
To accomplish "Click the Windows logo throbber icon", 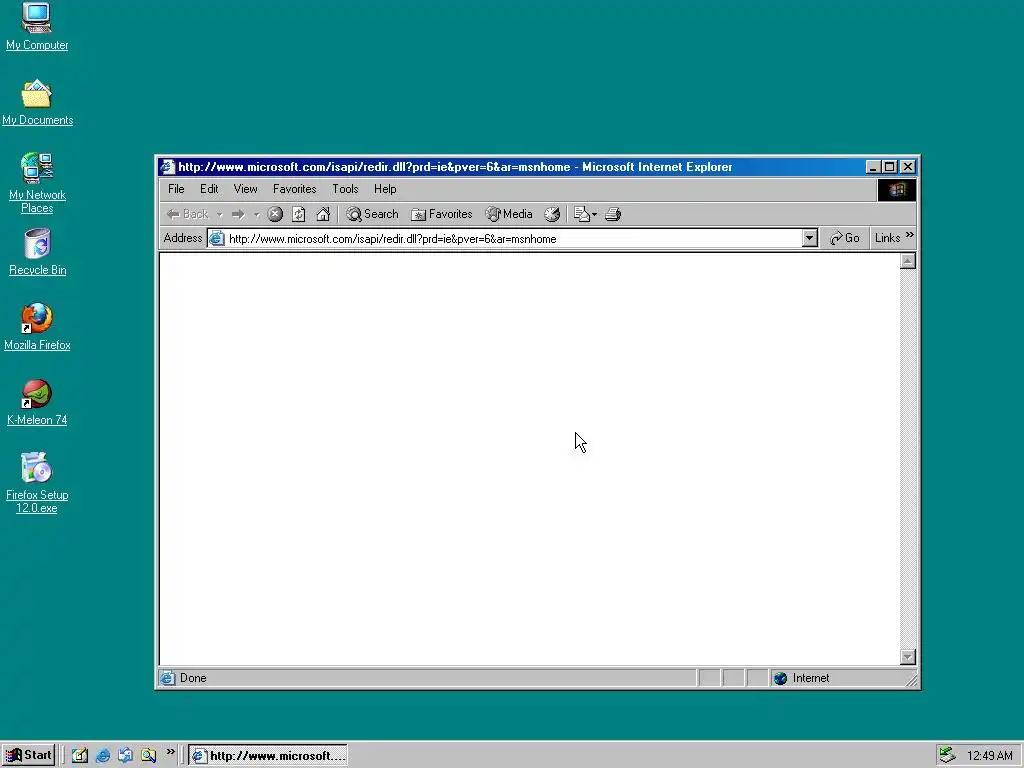I will 897,190.
